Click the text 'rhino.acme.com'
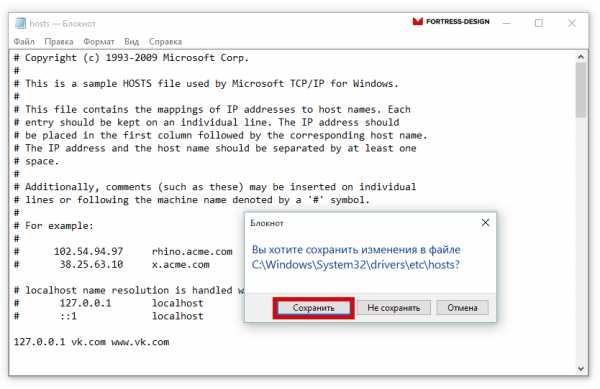 pos(192,252)
